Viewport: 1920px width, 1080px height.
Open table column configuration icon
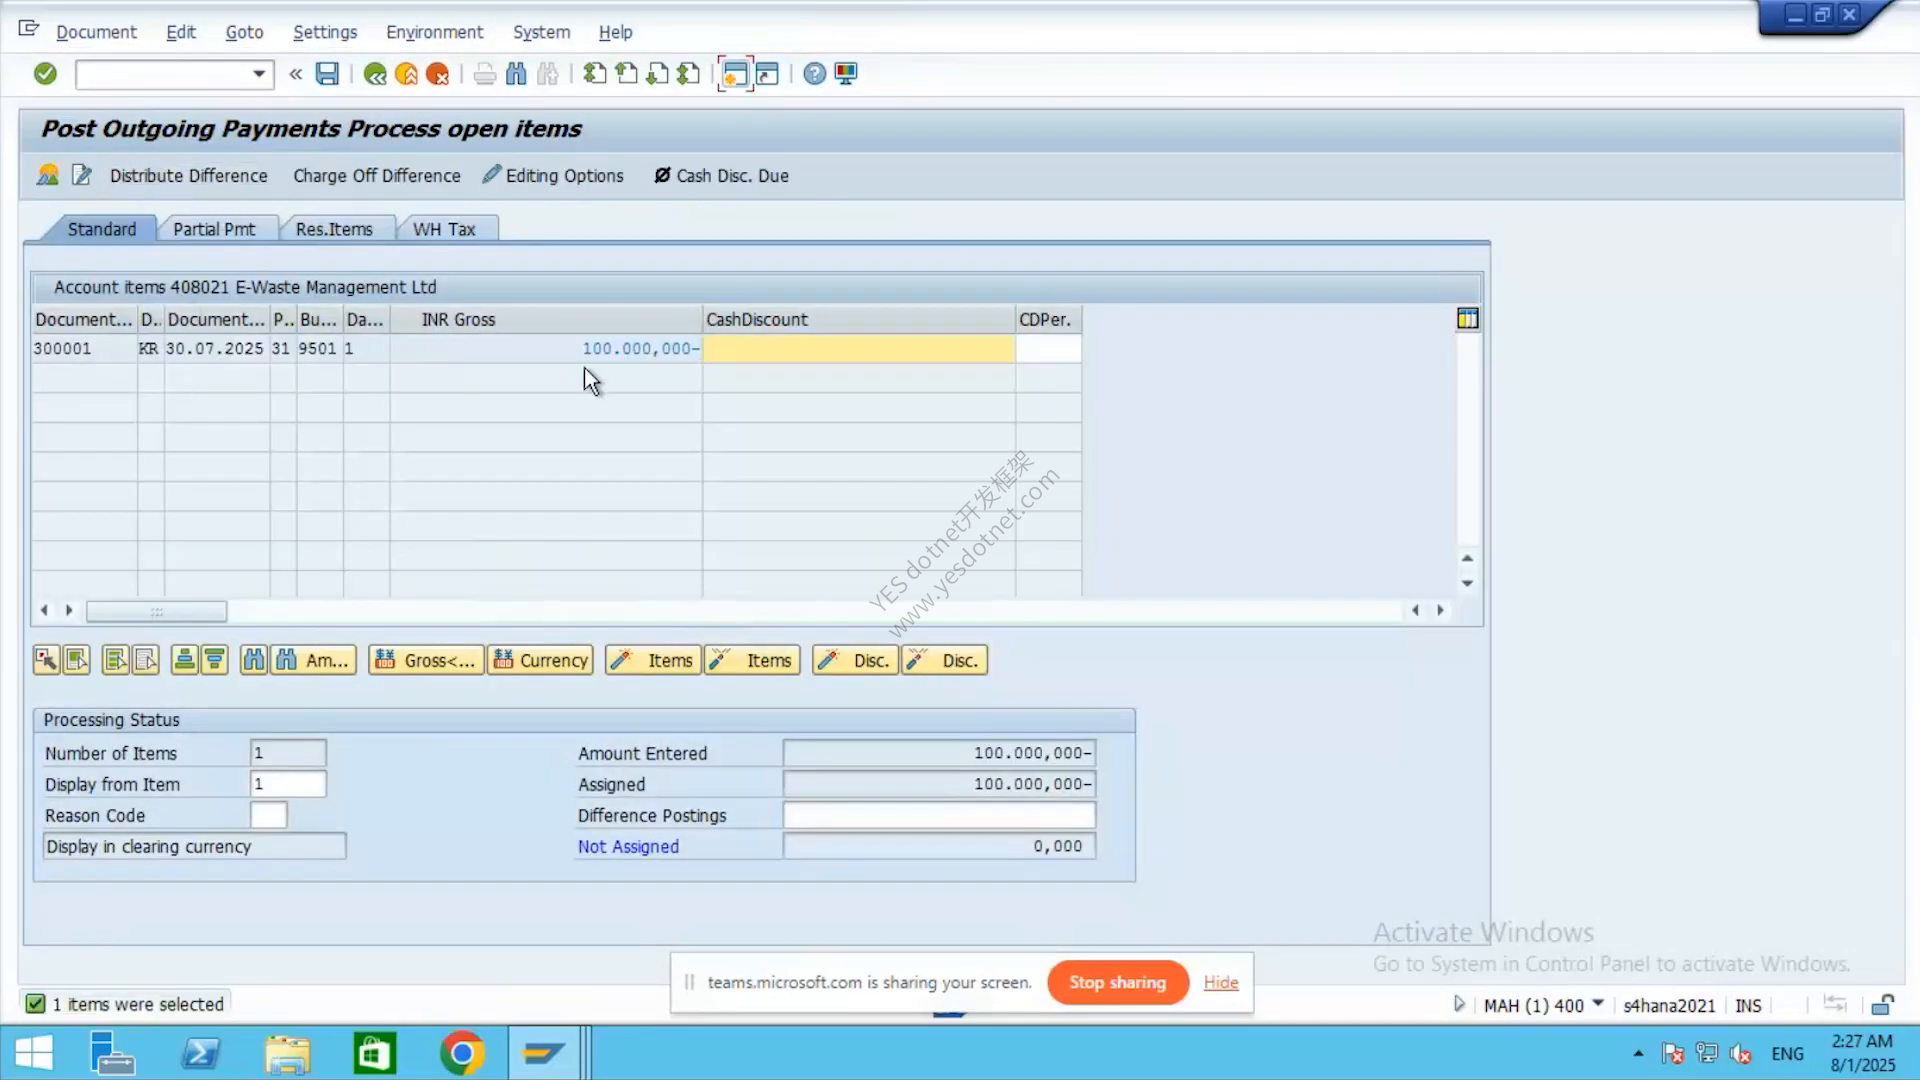[1467, 319]
